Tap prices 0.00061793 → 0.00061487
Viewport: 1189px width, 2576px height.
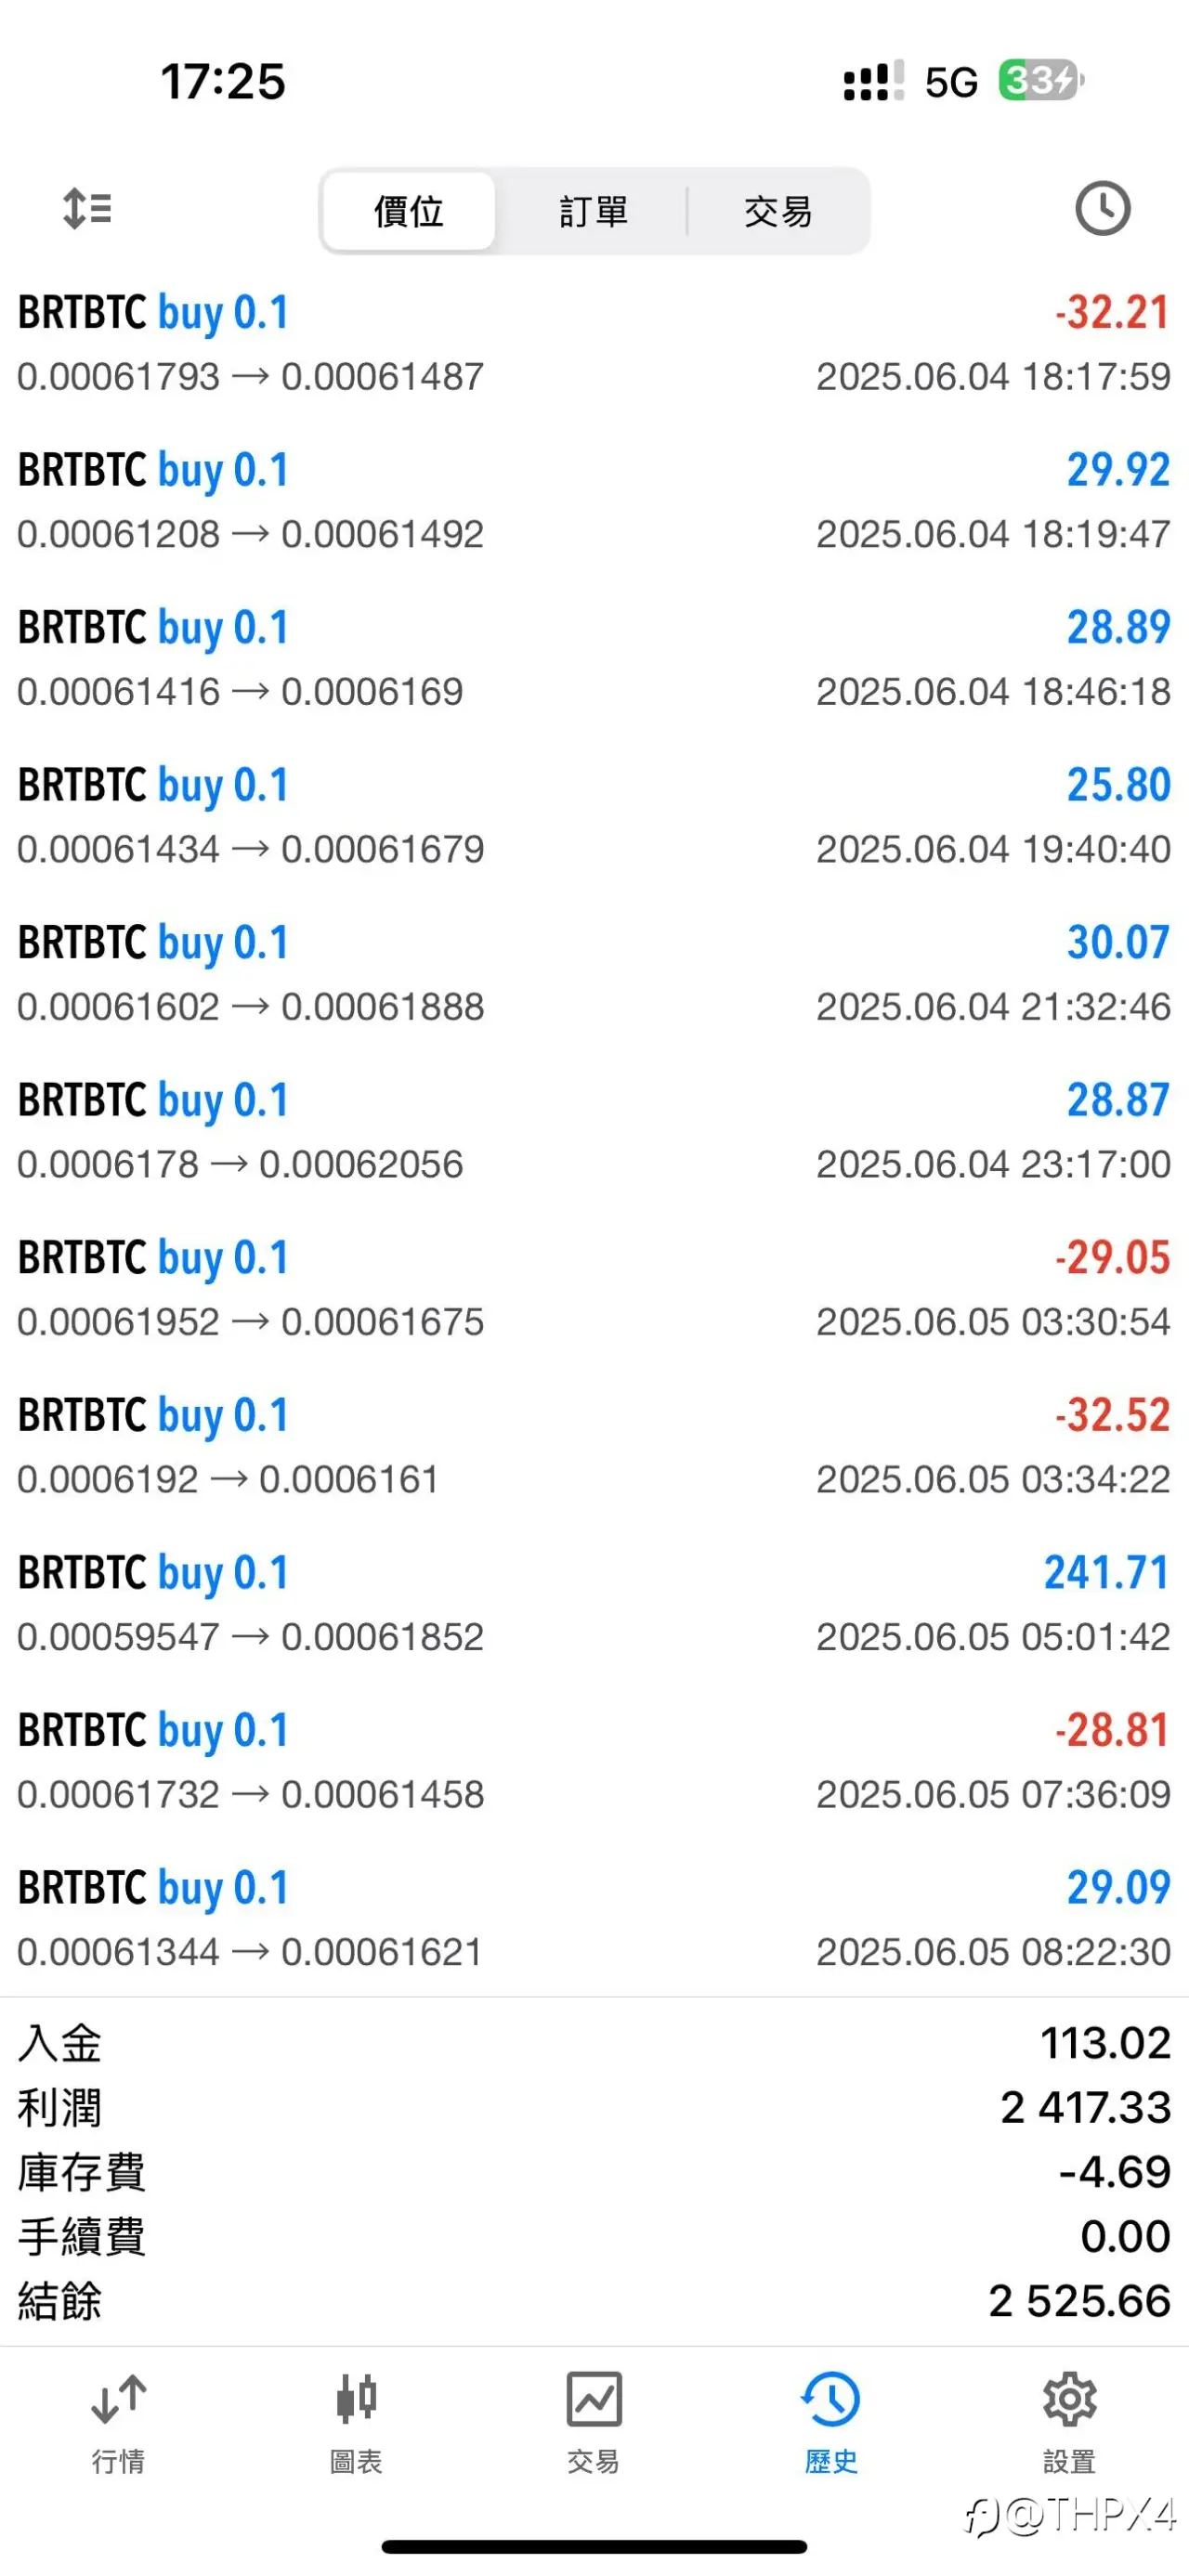coord(251,377)
